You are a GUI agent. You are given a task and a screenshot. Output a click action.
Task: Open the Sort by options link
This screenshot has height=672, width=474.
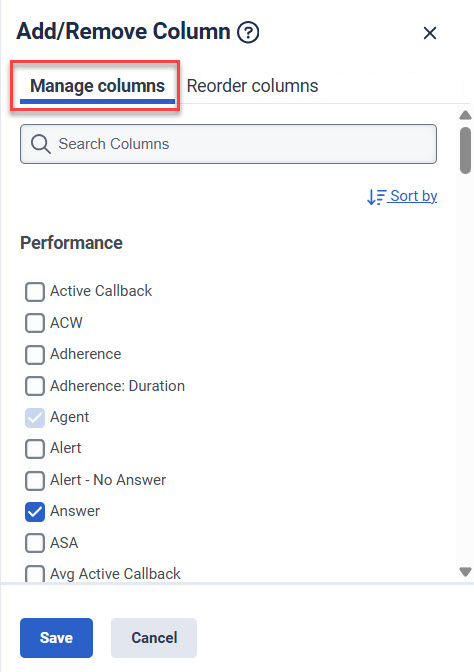click(414, 196)
